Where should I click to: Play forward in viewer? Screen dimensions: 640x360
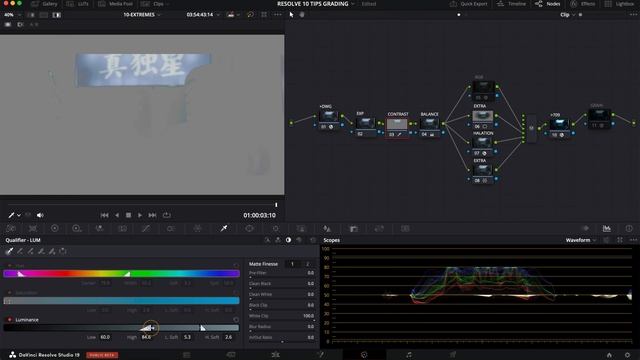pyautogui.click(x=140, y=215)
